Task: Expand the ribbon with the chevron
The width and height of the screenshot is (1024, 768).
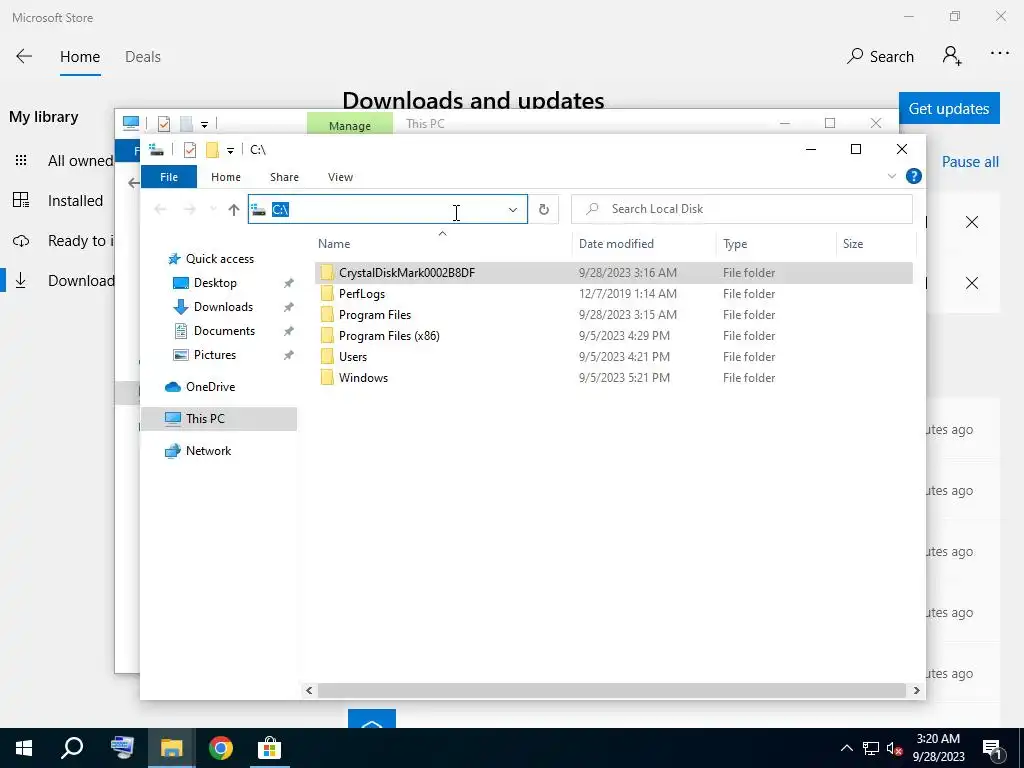Action: (891, 176)
